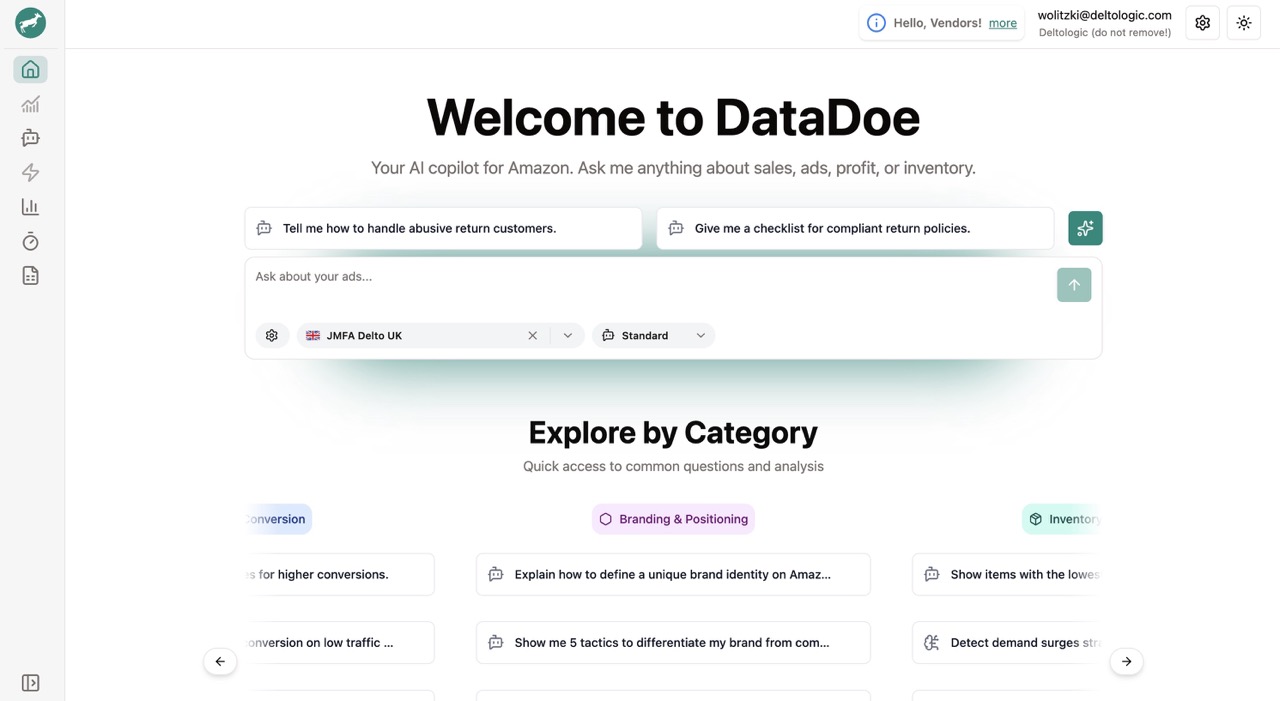Go to next category with right arrow
This screenshot has width=1280, height=701.
[x=1127, y=661]
